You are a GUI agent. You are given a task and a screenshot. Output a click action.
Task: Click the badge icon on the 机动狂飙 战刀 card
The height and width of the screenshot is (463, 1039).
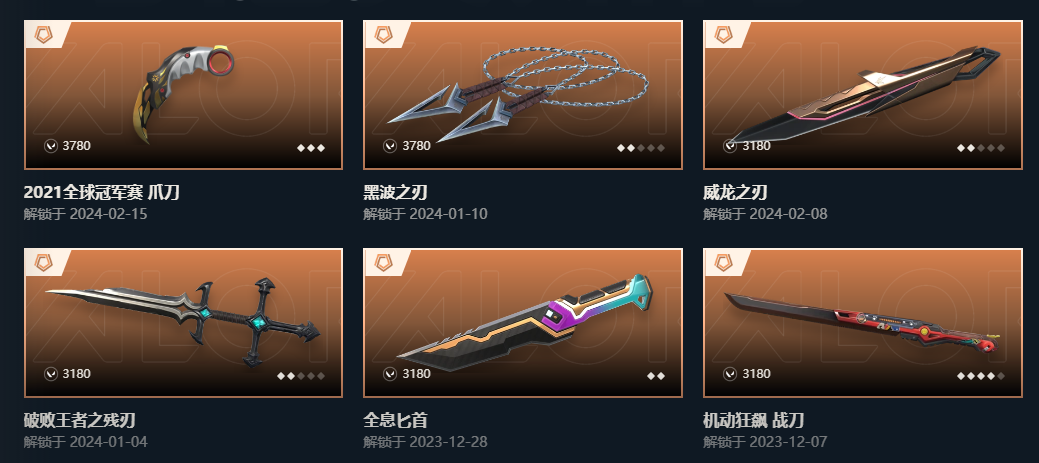(724, 262)
